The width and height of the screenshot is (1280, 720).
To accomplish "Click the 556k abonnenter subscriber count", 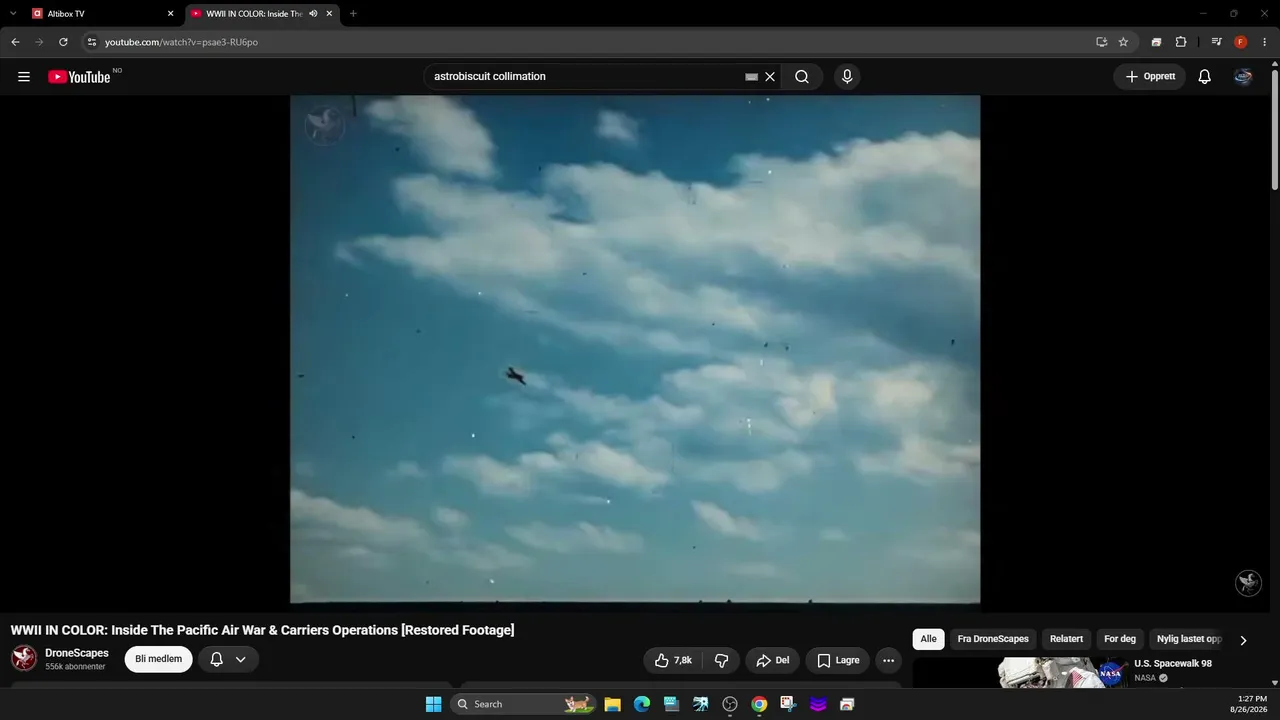I will click(75, 667).
